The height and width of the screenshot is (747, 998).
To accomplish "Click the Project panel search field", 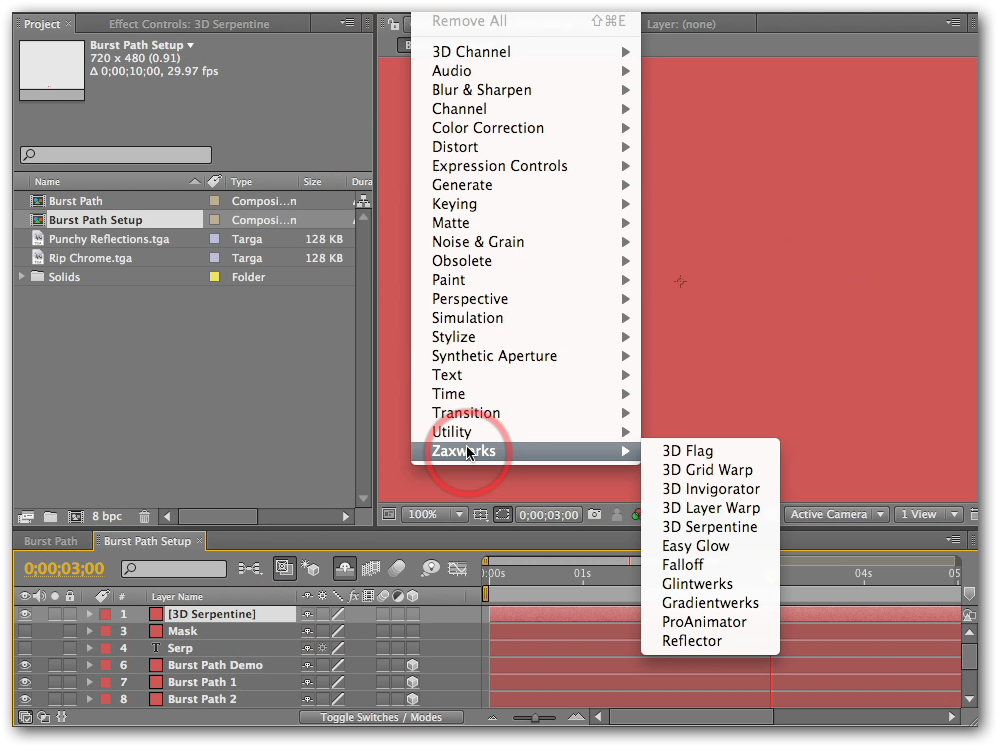I will 116,155.
